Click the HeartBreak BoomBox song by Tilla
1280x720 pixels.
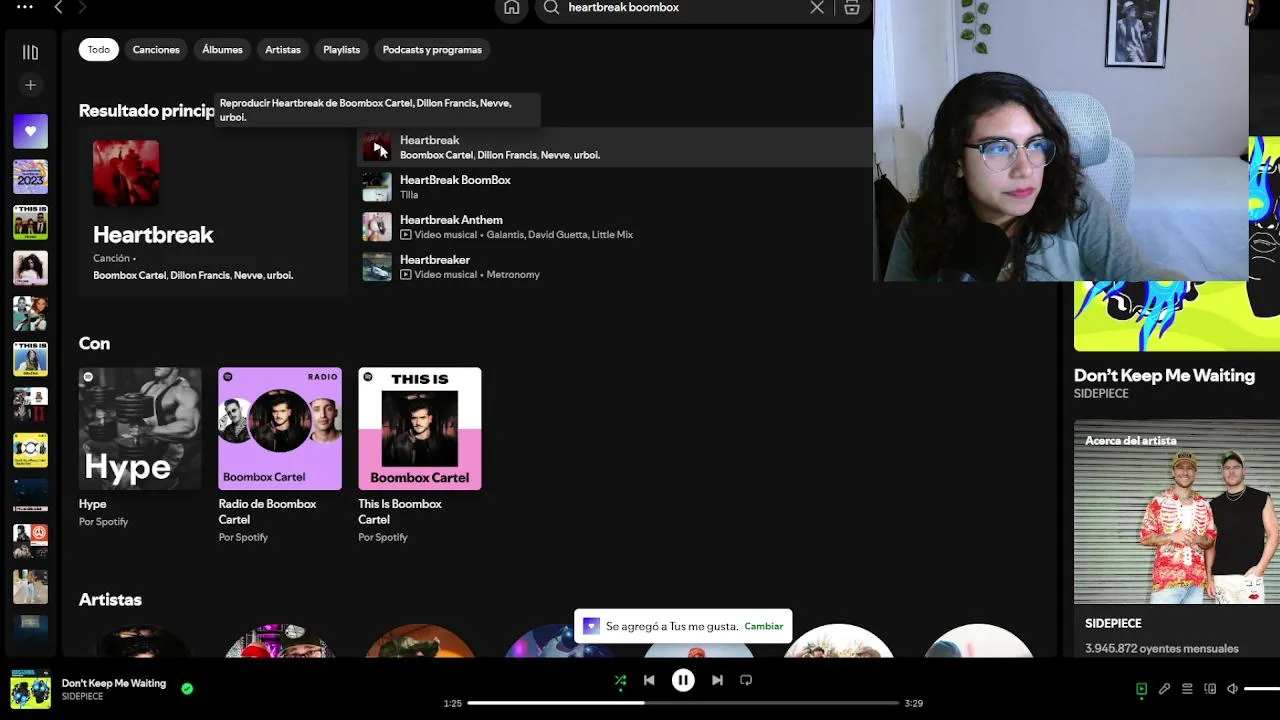tap(455, 180)
